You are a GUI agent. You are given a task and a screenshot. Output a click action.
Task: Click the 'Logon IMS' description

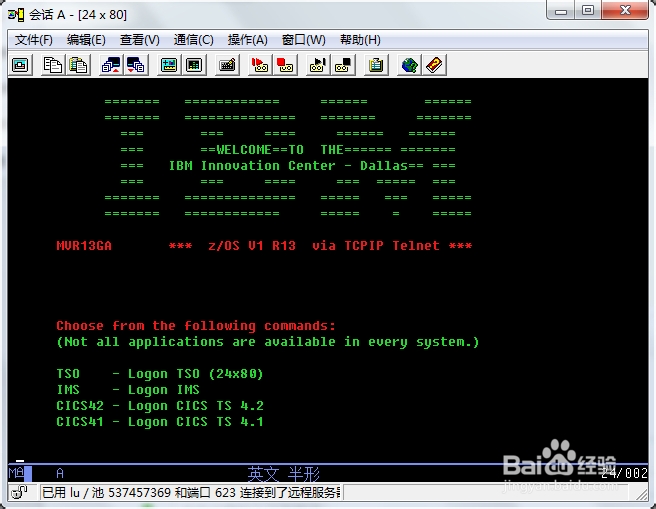pos(164,389)
